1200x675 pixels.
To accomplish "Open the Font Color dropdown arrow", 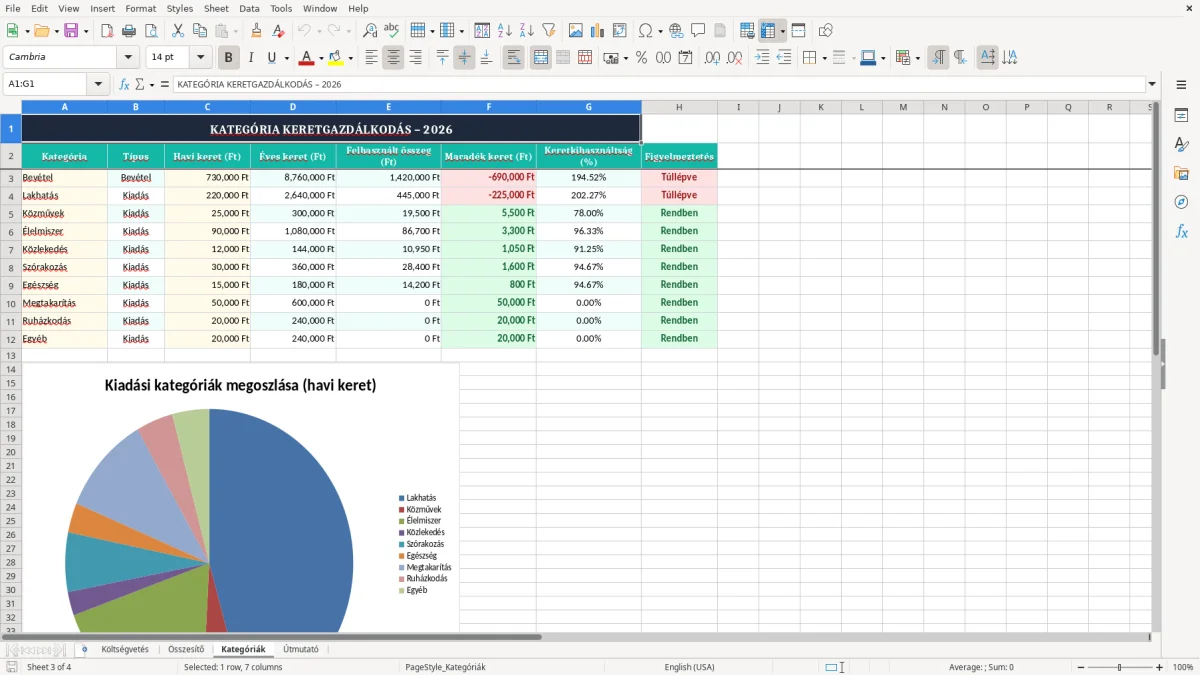I will pyautogui.click(x=321, y=58).
